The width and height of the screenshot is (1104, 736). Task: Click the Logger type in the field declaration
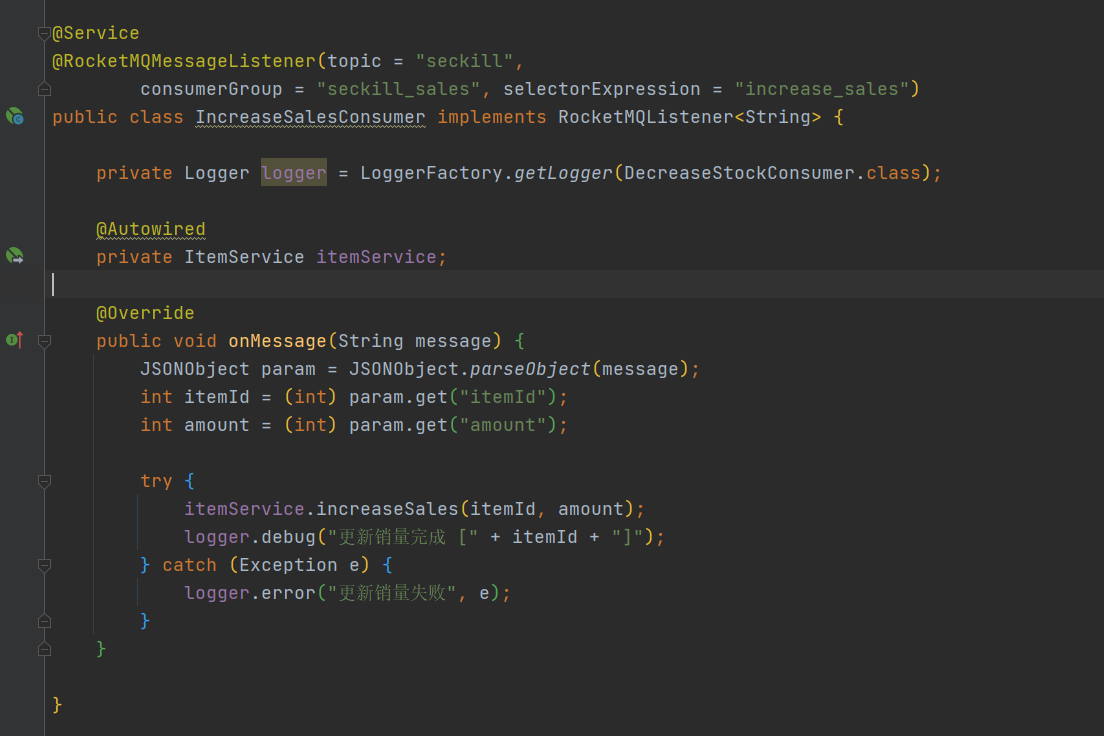(217, 173)
